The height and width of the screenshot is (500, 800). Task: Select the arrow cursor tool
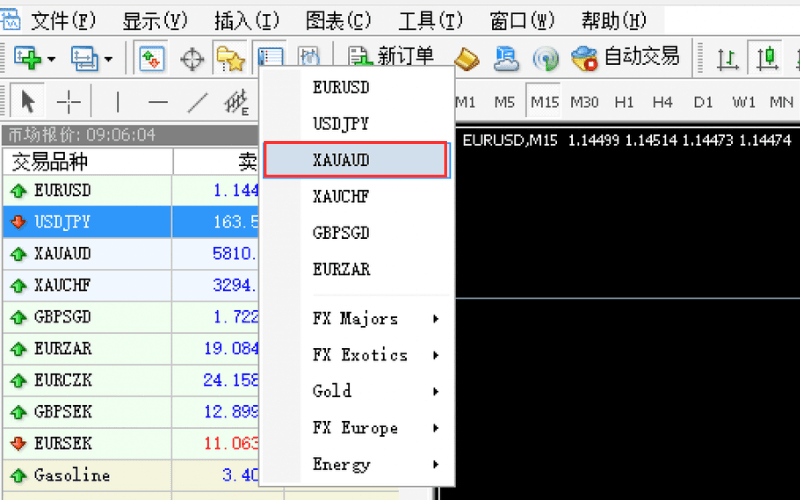[x=28, y=102]
